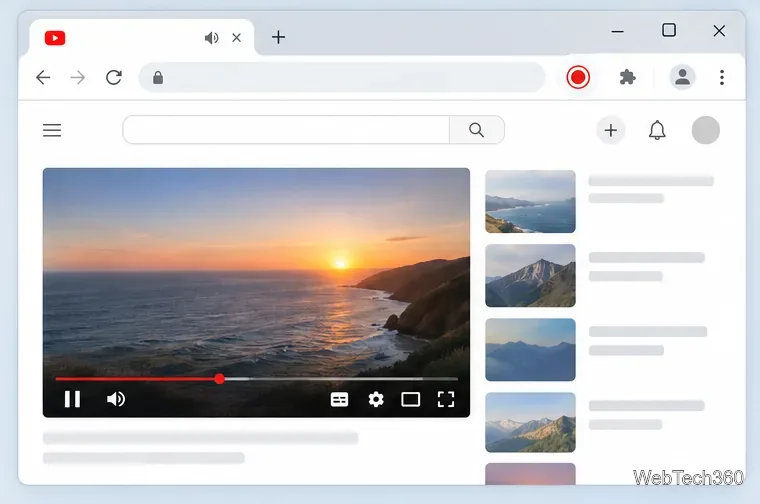
Task: Open a new browser tab
Action: [278, 37]
